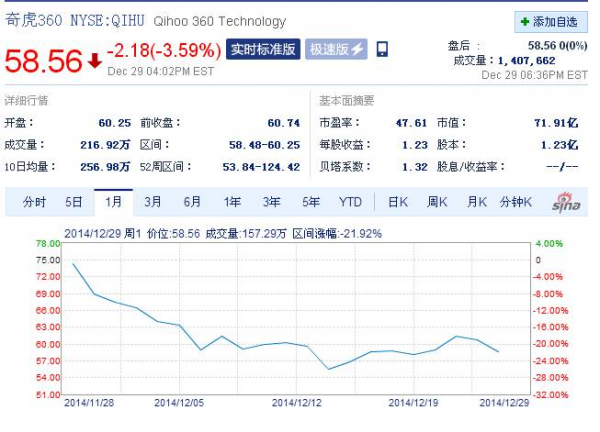
Task: Click the 贝塔系数 beta value 1.32
Action: pyautogui.click(x=414, y=167)
